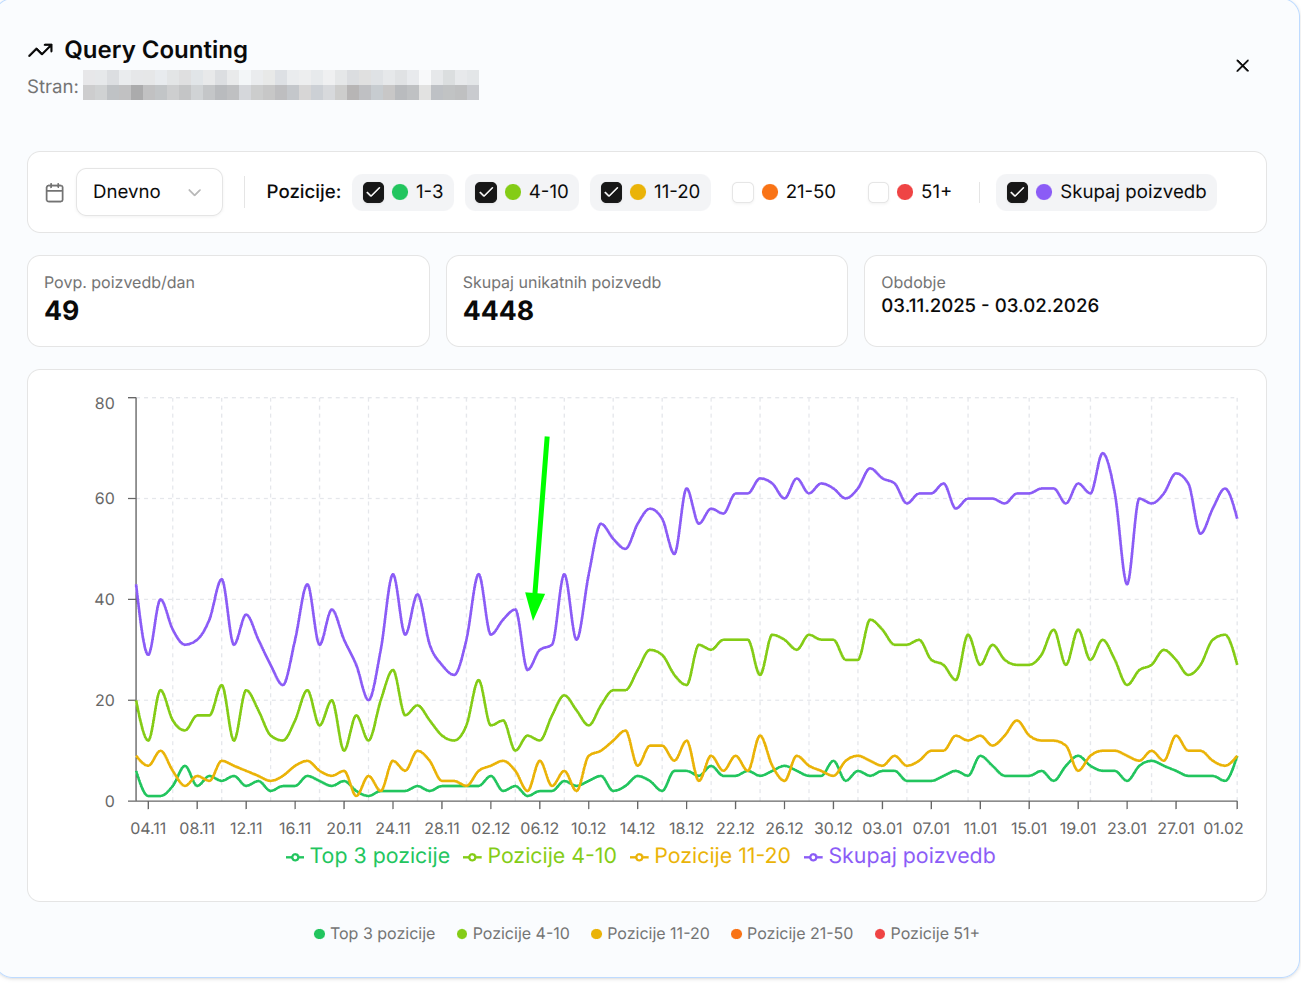Click the red dot beside 51+

point(903,192)
